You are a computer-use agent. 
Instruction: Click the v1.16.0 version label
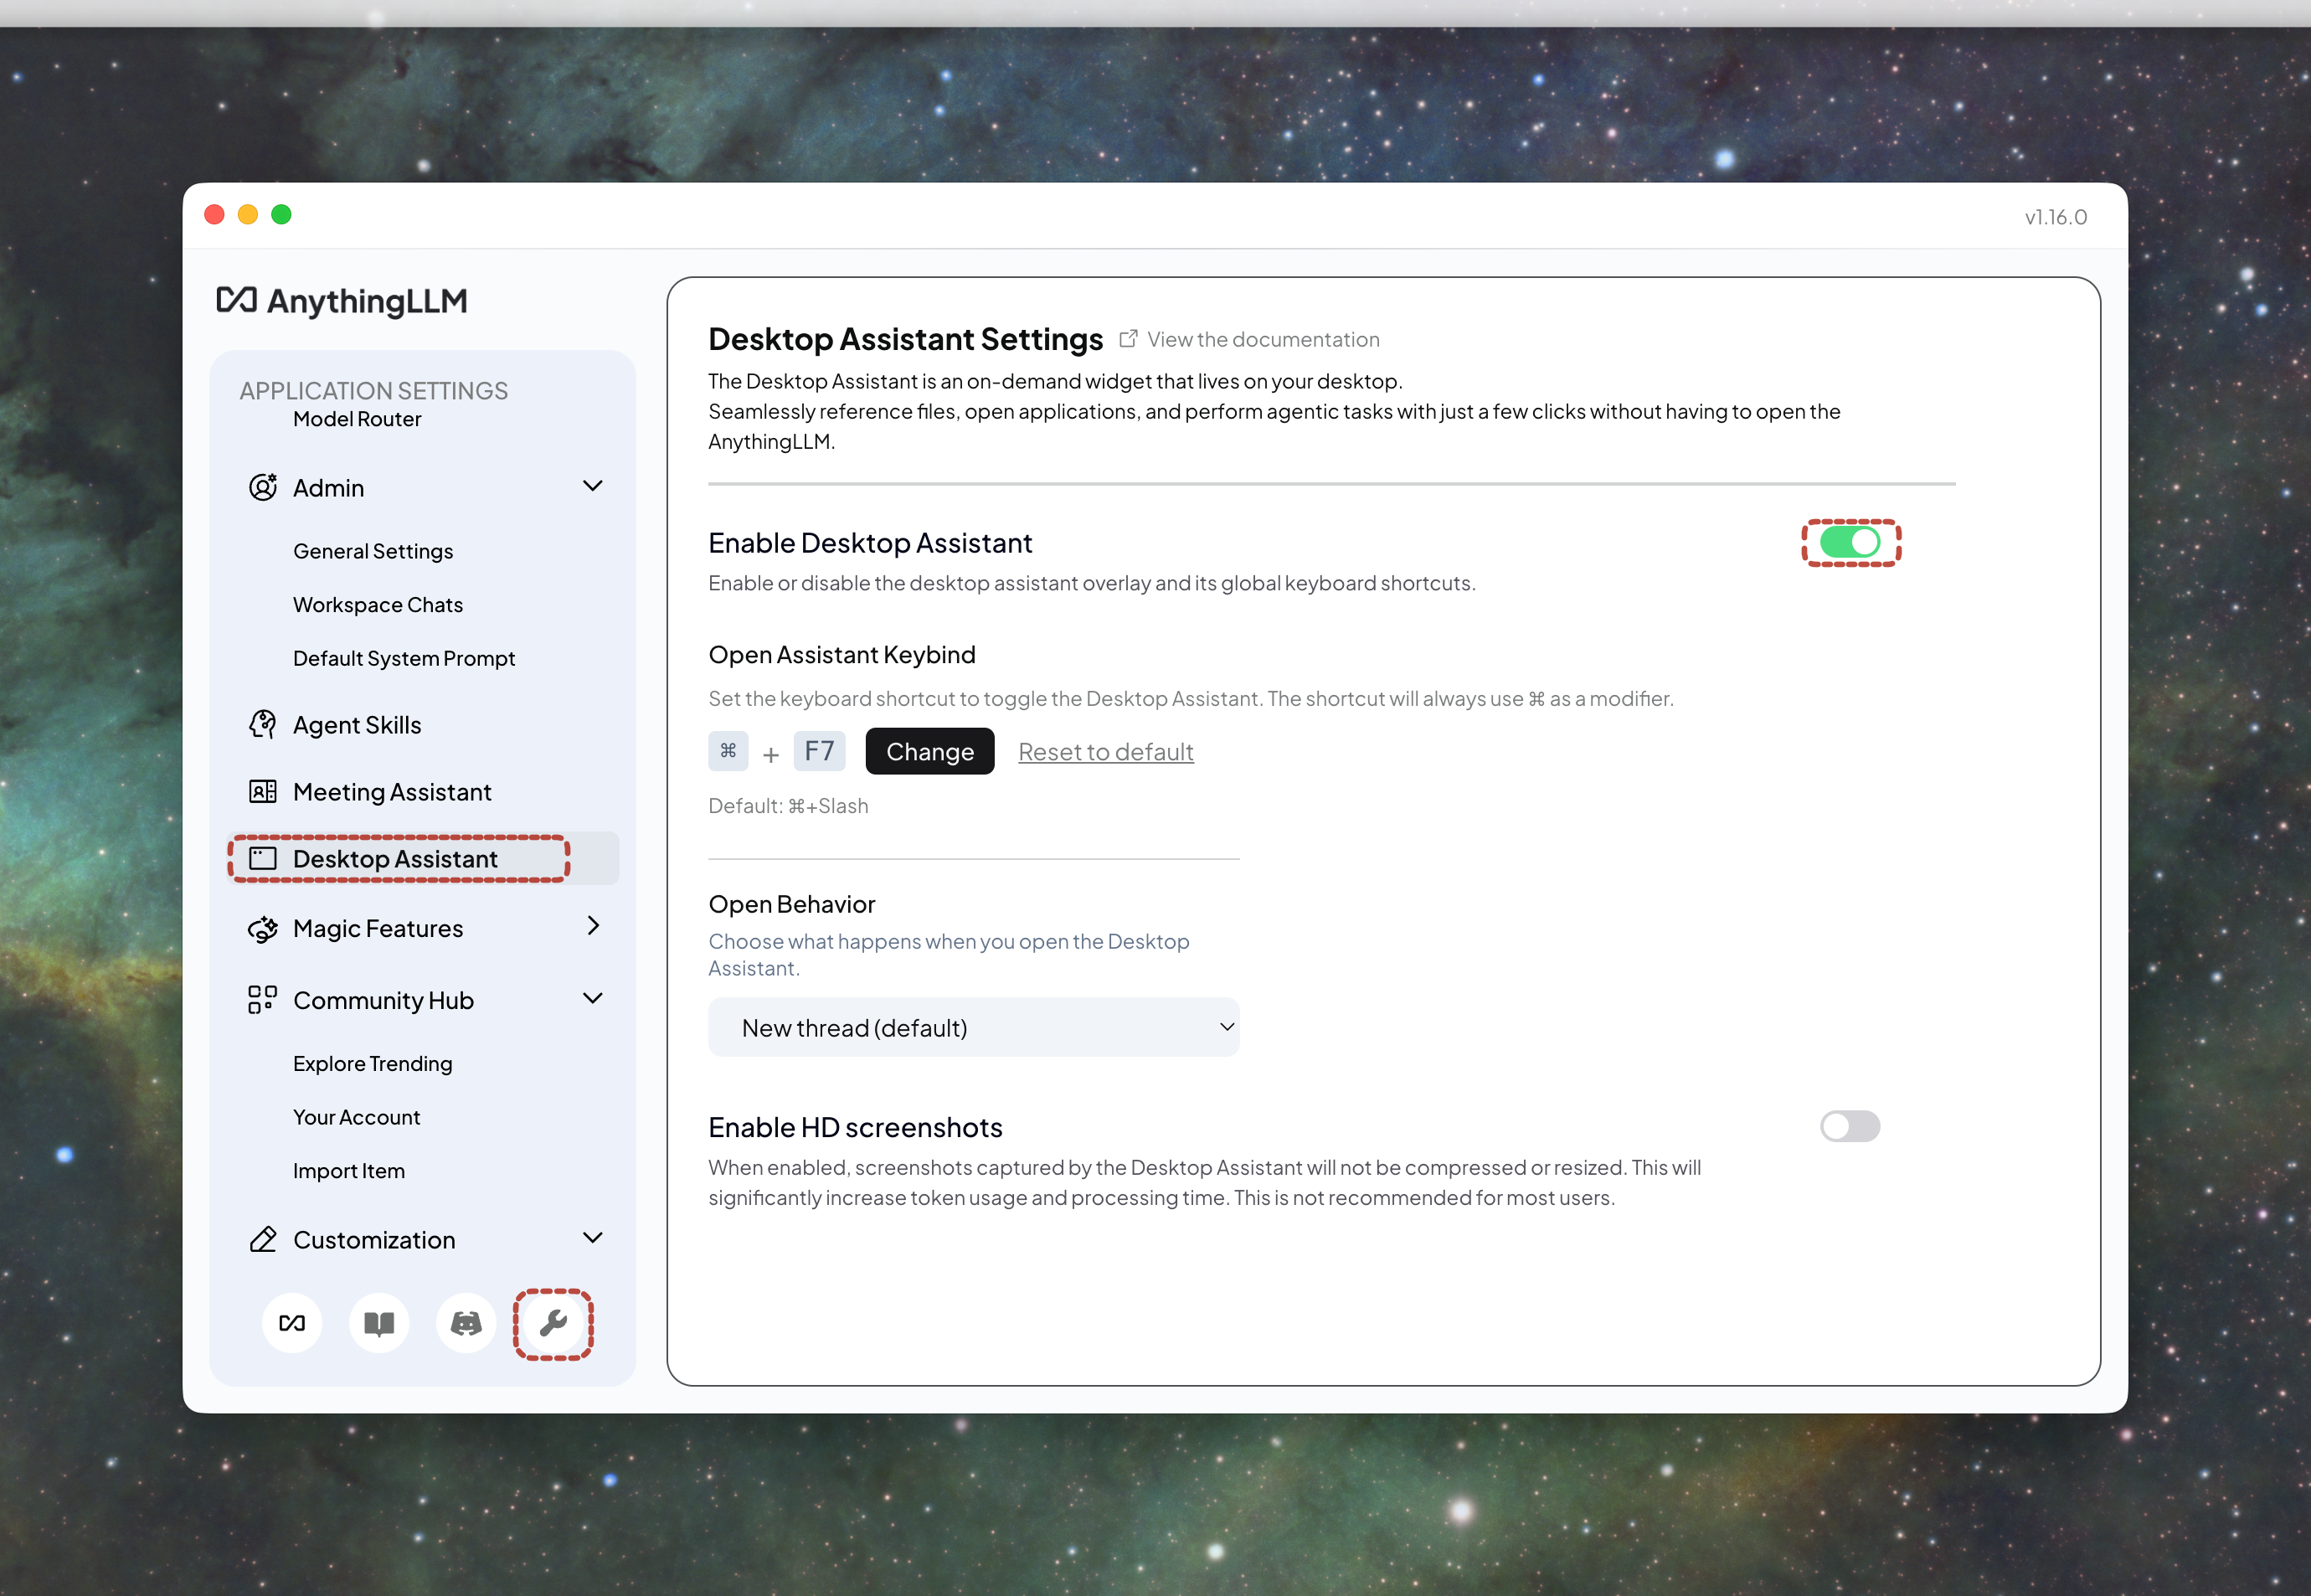click(2055, 217)
